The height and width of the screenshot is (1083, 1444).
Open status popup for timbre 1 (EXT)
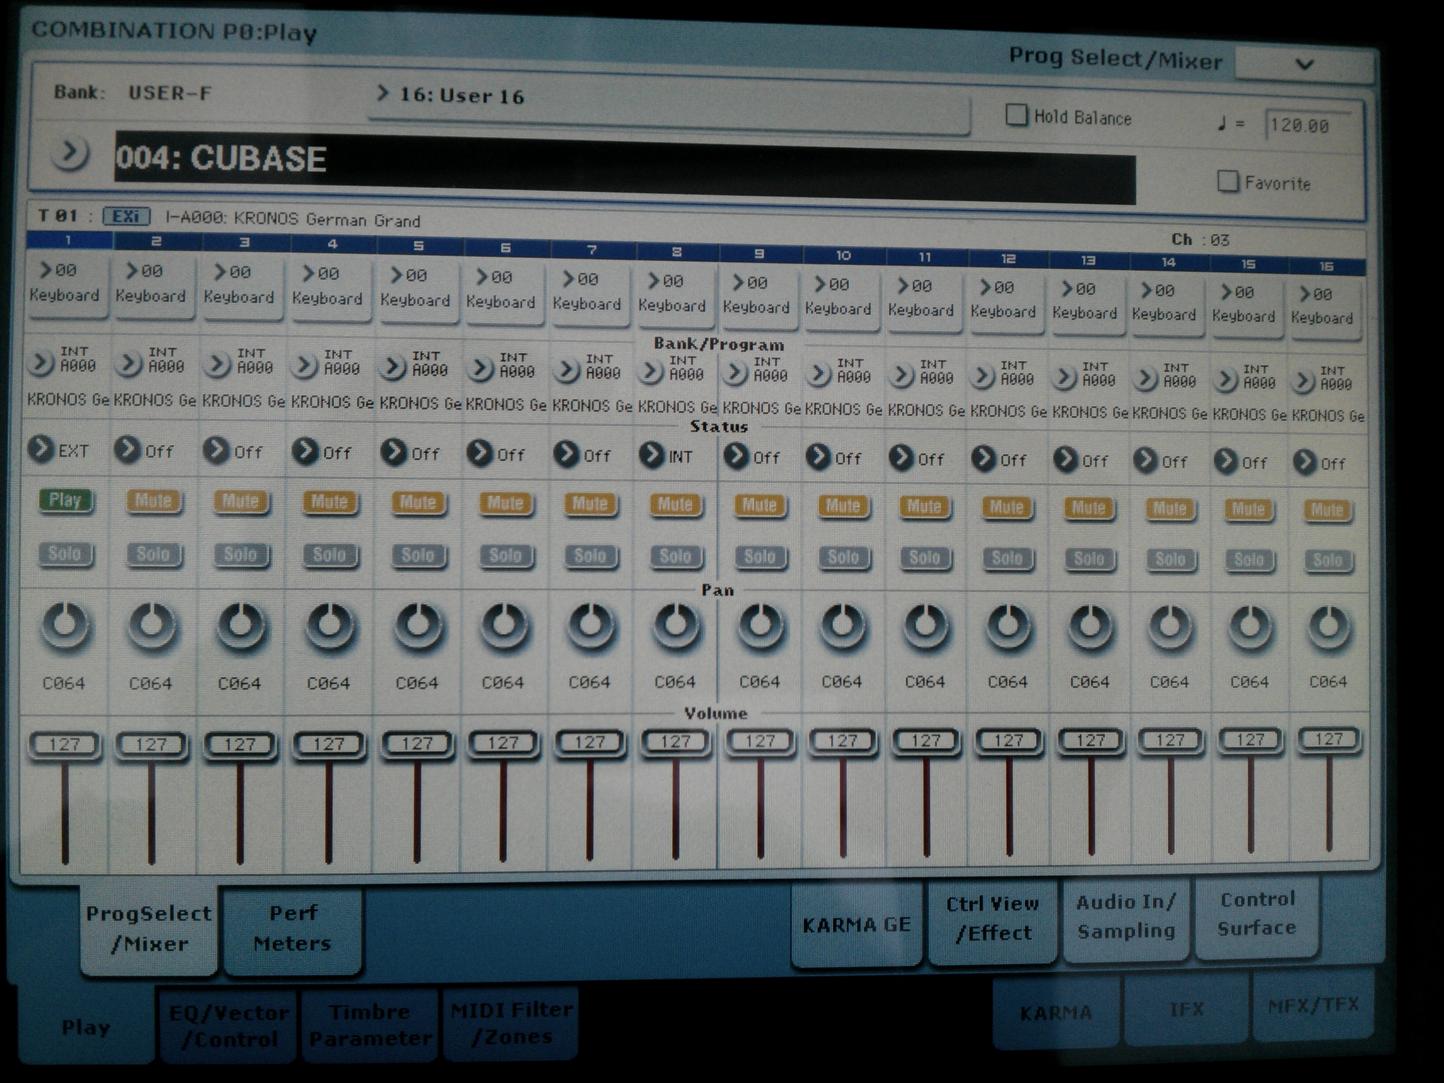(x=41, y=449)
